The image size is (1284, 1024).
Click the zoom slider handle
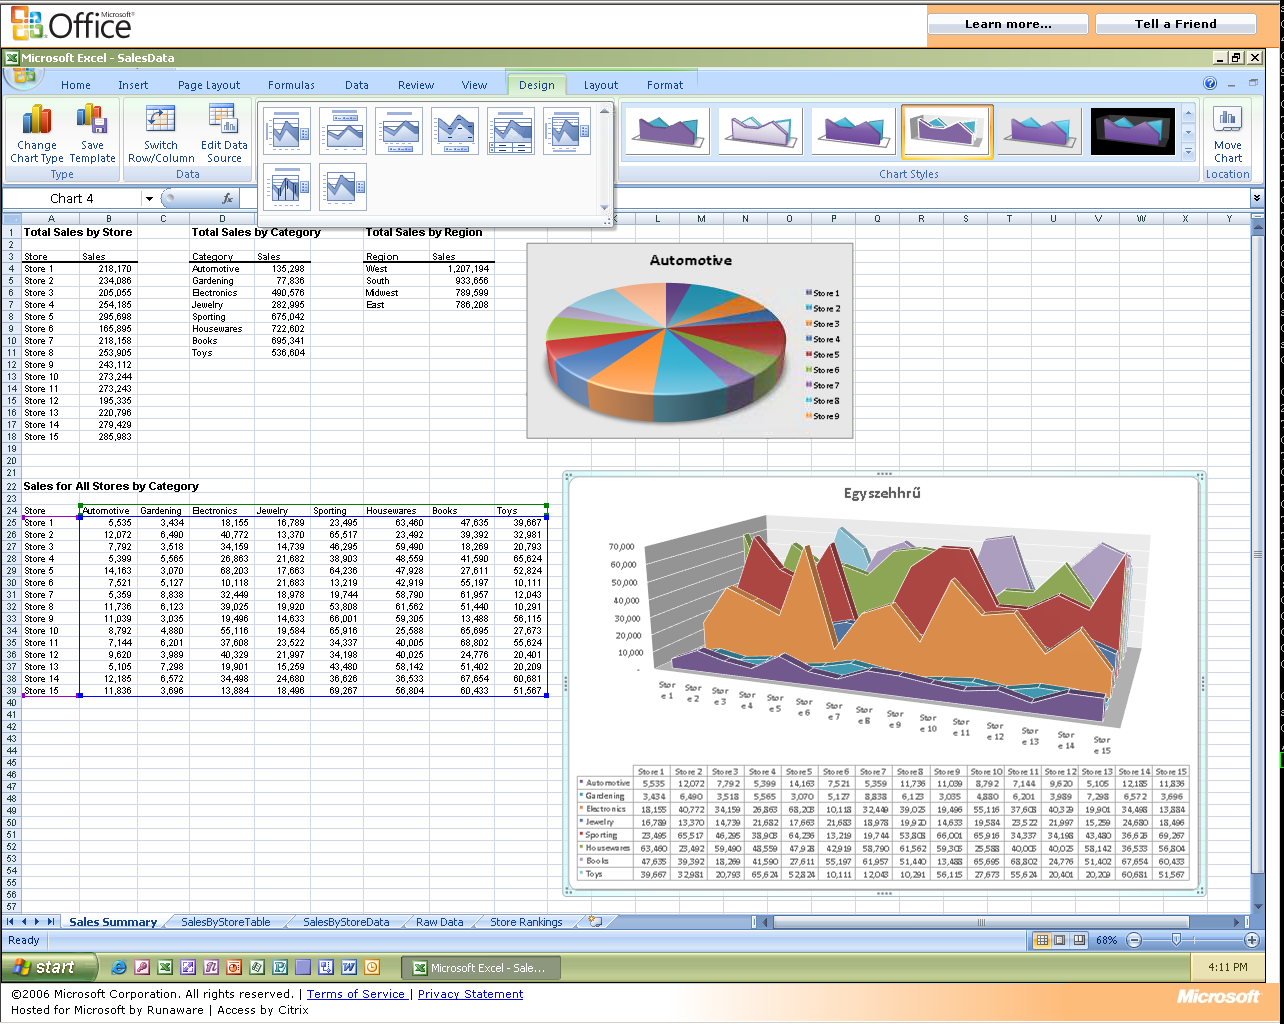(x=1176, y=940)
